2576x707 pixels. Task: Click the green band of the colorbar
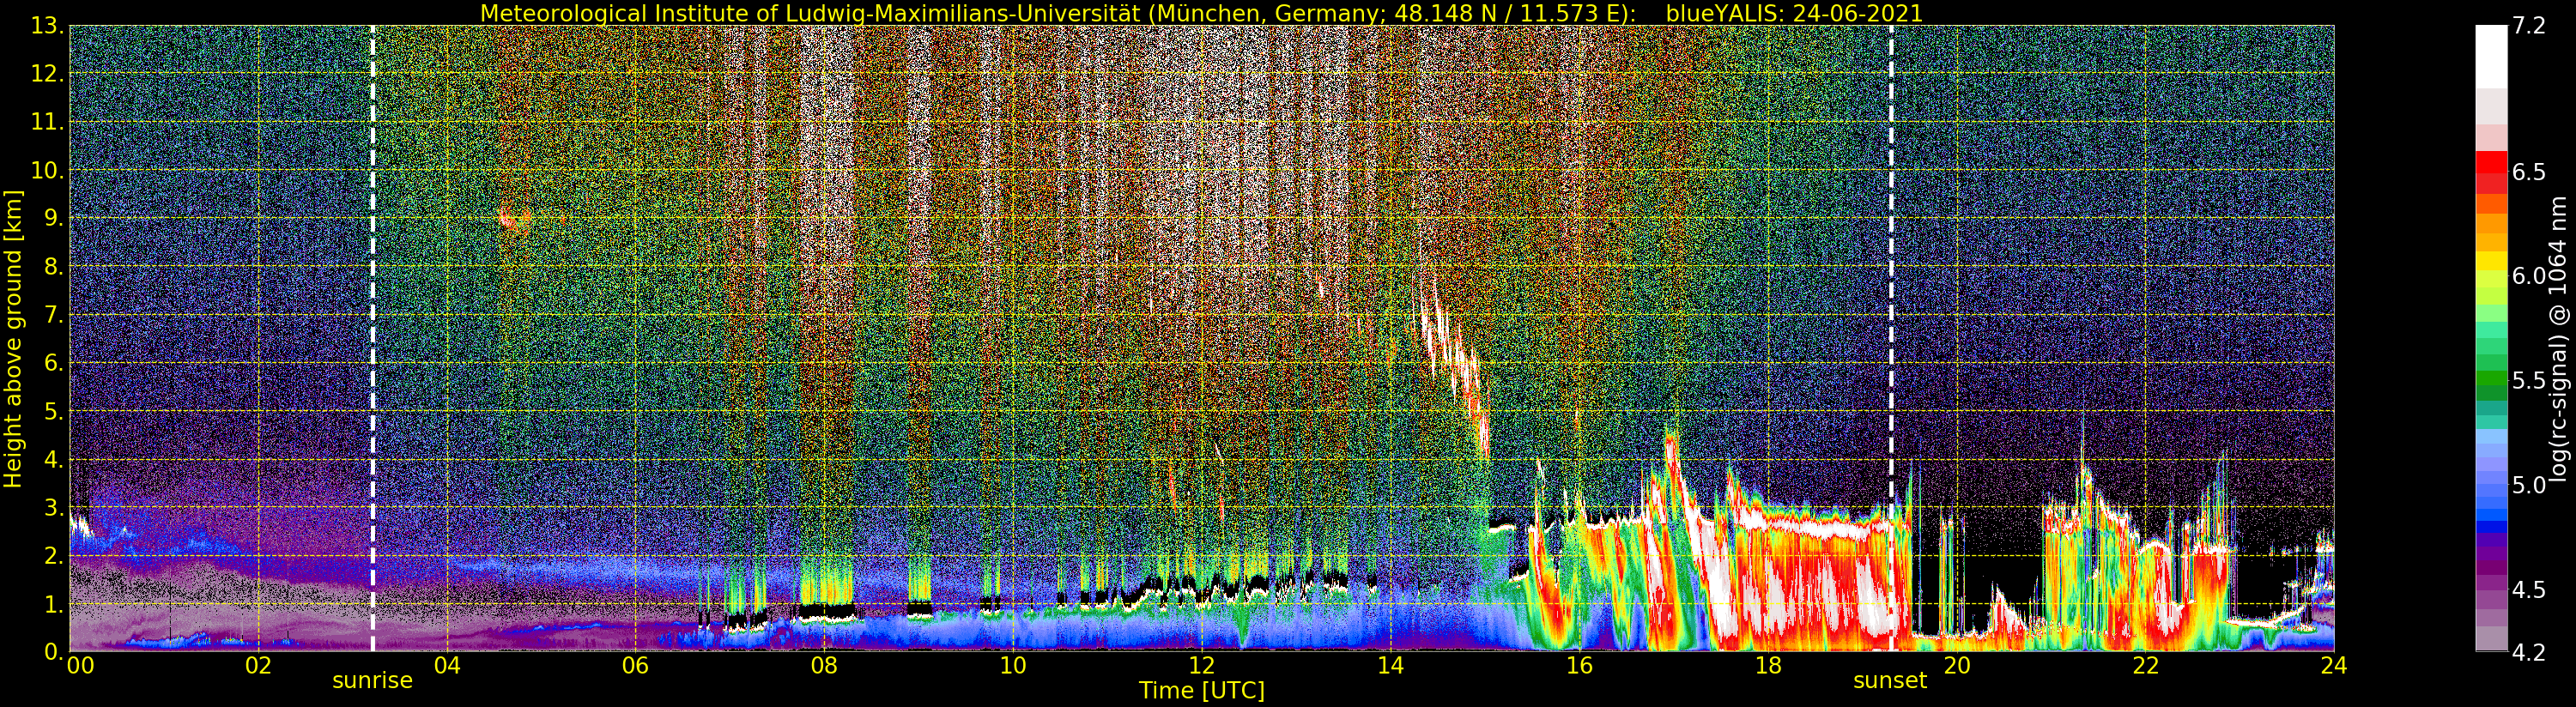(2491, 380)
